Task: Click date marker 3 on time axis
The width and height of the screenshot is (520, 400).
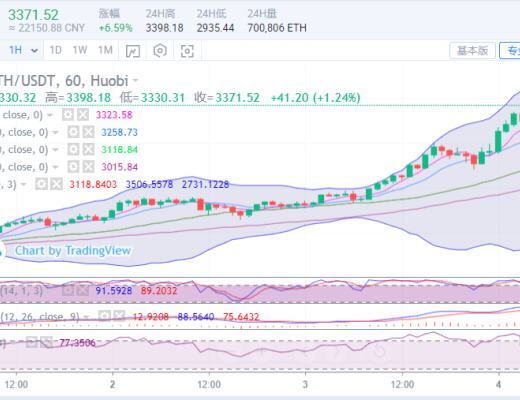Action: (305, 384)
